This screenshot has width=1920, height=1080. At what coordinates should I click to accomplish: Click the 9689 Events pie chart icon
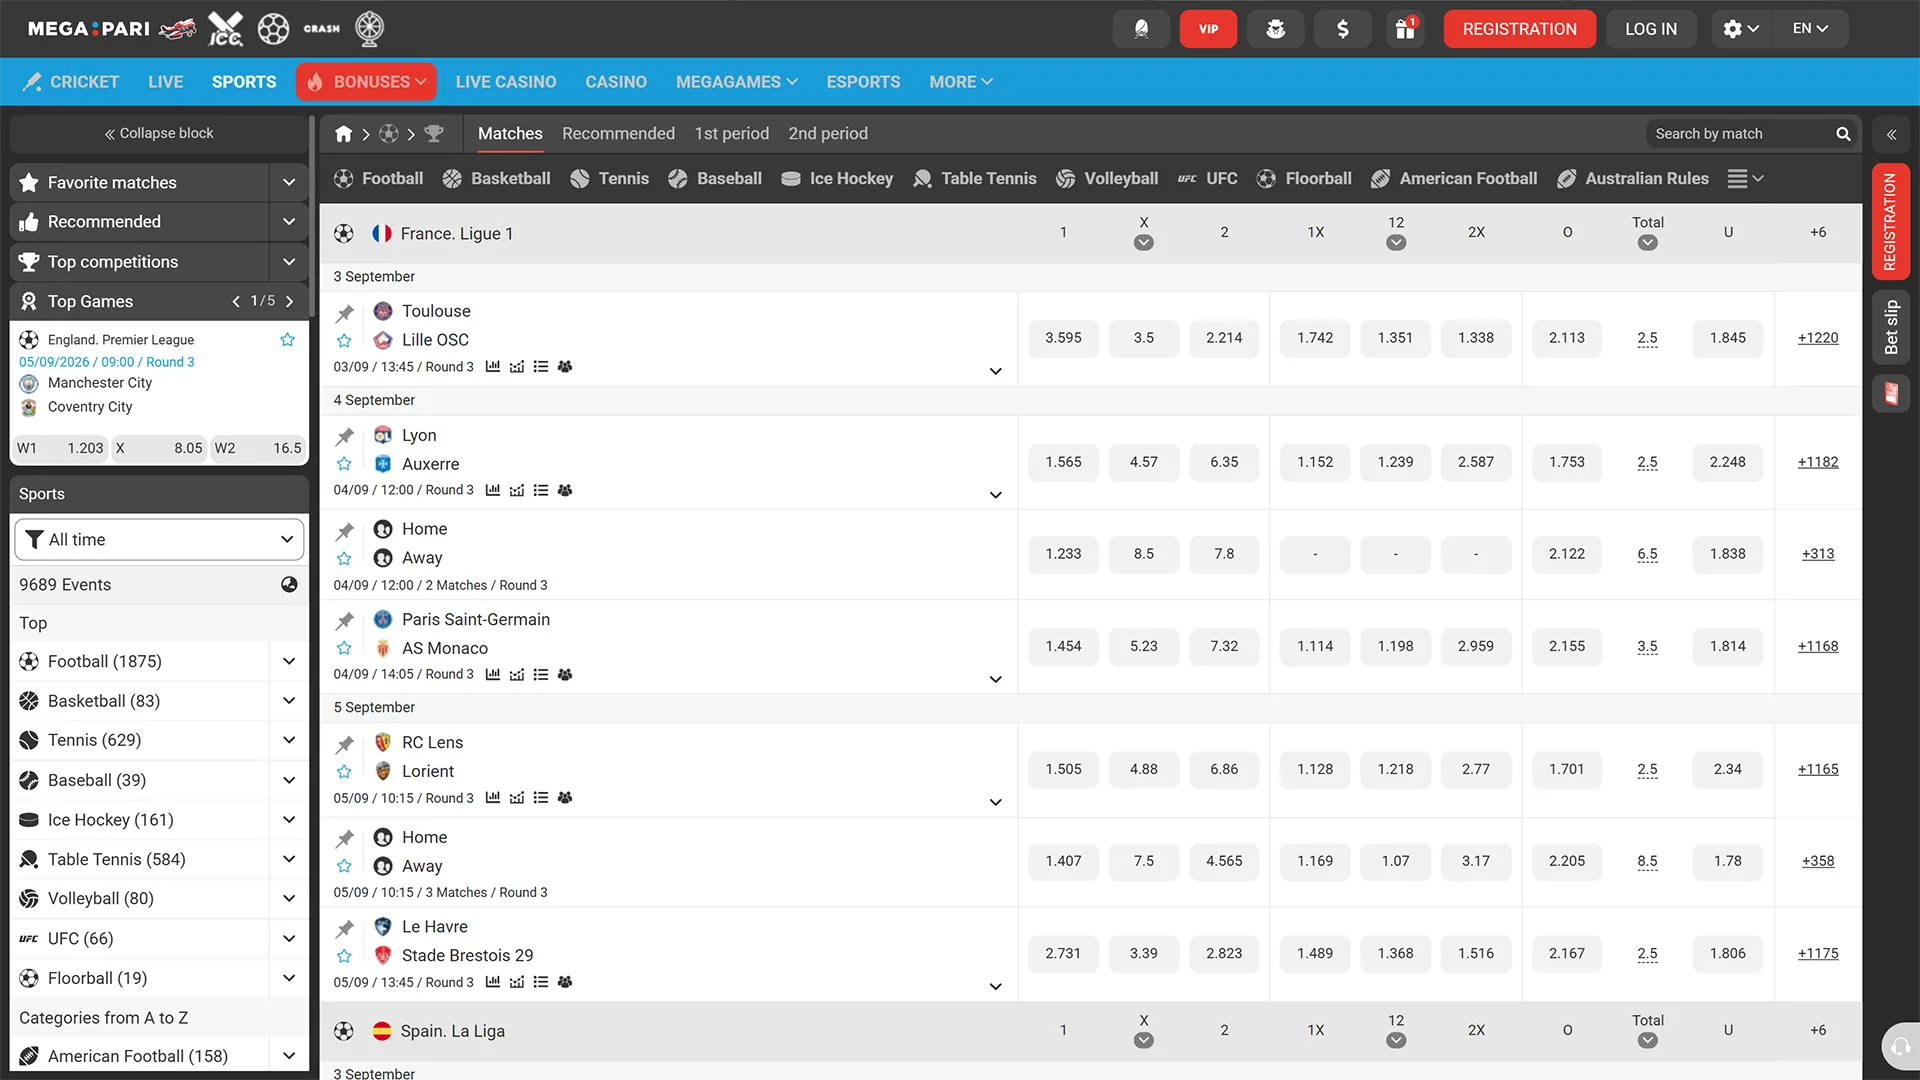click(x=289, y=584)
